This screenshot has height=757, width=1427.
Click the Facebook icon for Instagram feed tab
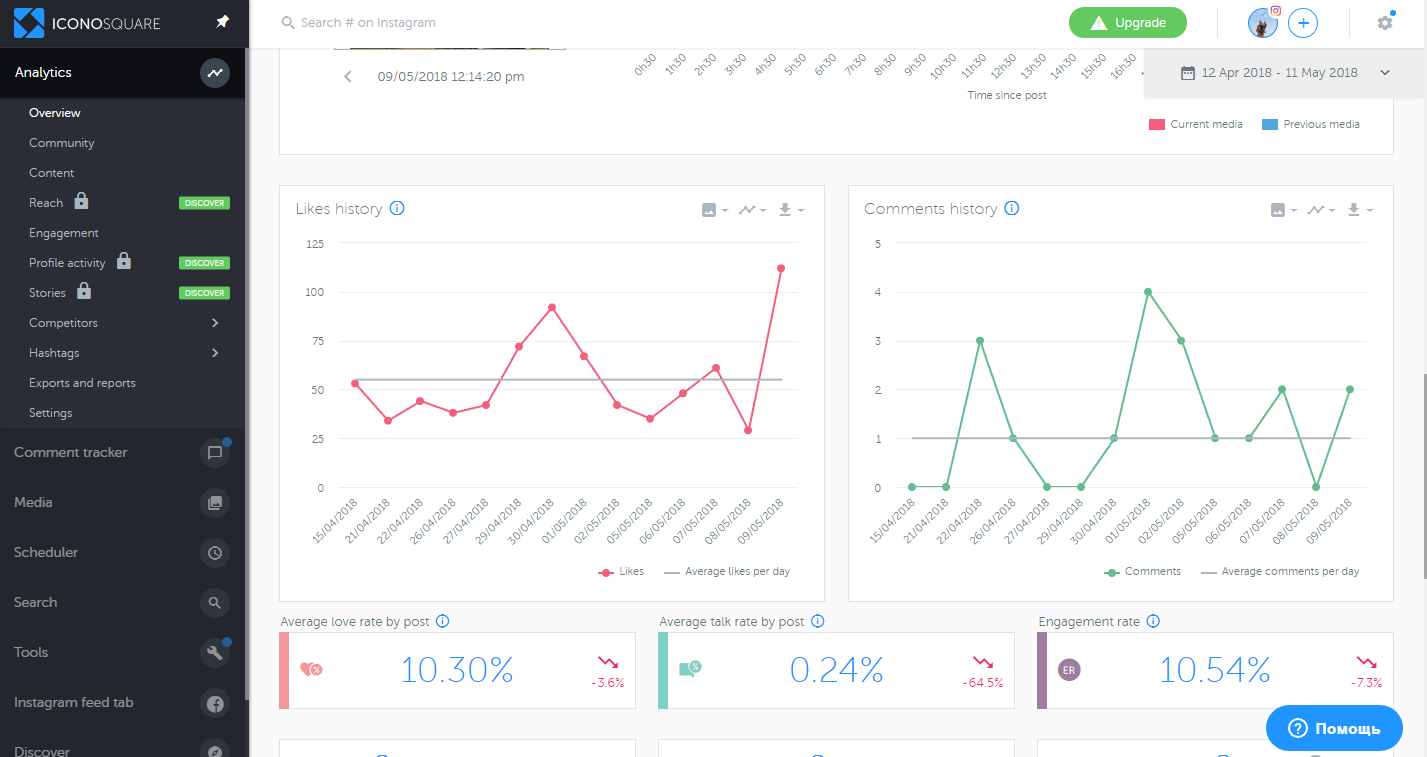[x=214, y=703]
